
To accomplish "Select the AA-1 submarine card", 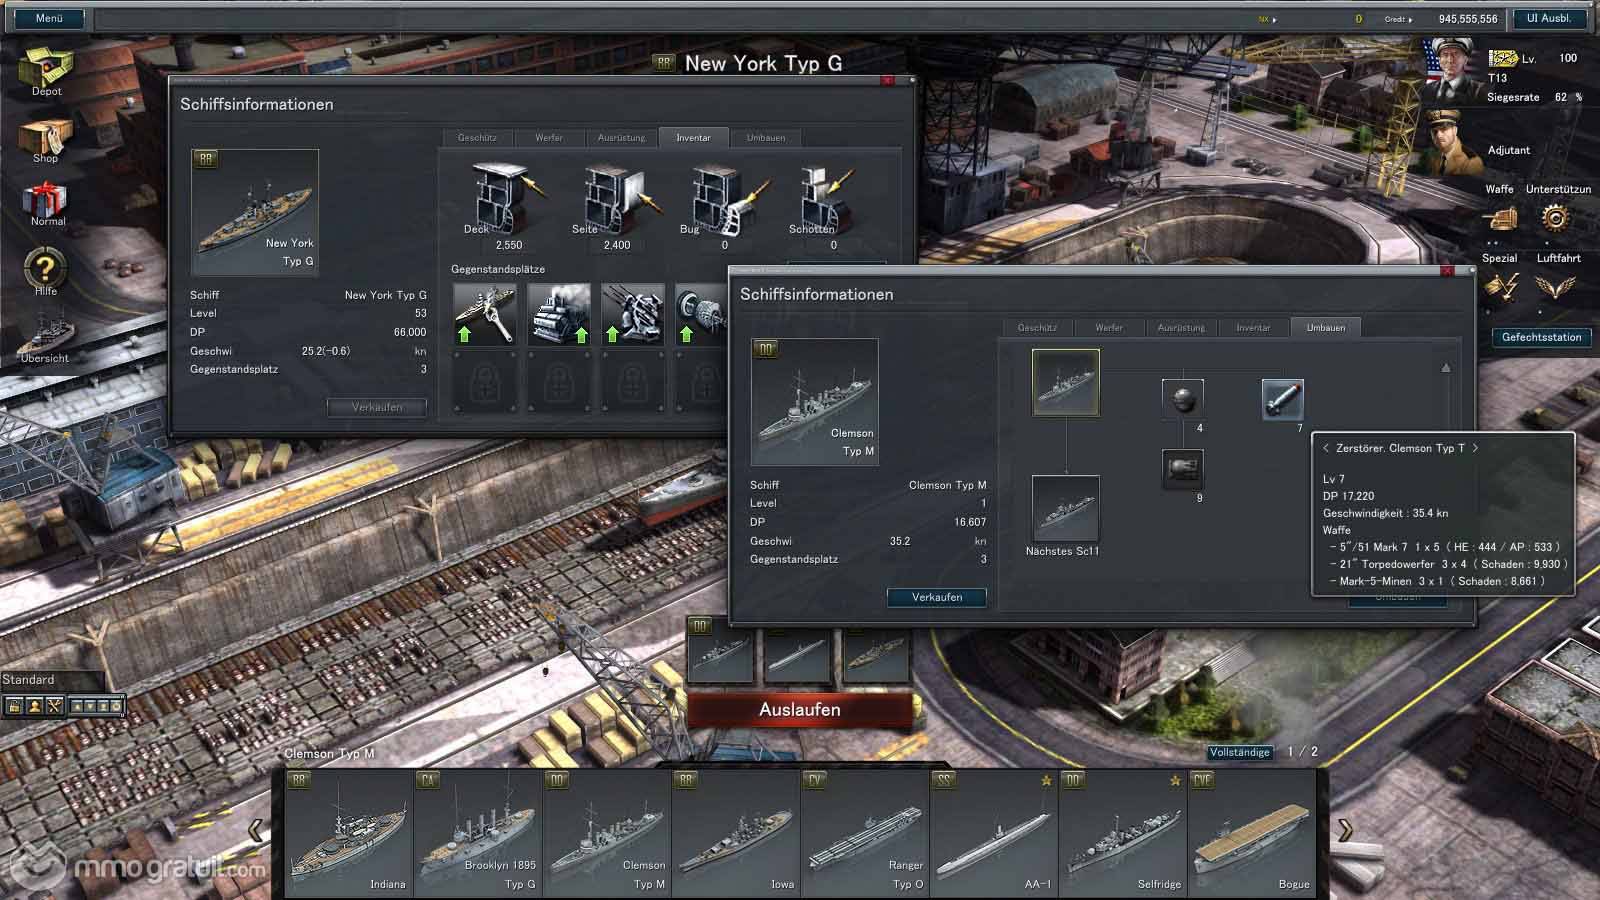I will pyautogui.click(x=994, y=833).
